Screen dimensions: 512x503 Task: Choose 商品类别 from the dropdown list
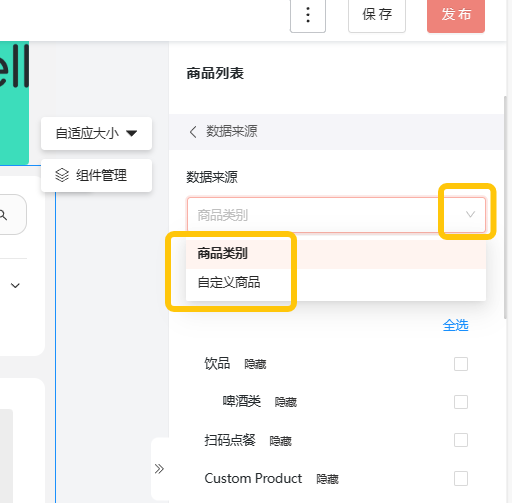click(x=336, y=254)
